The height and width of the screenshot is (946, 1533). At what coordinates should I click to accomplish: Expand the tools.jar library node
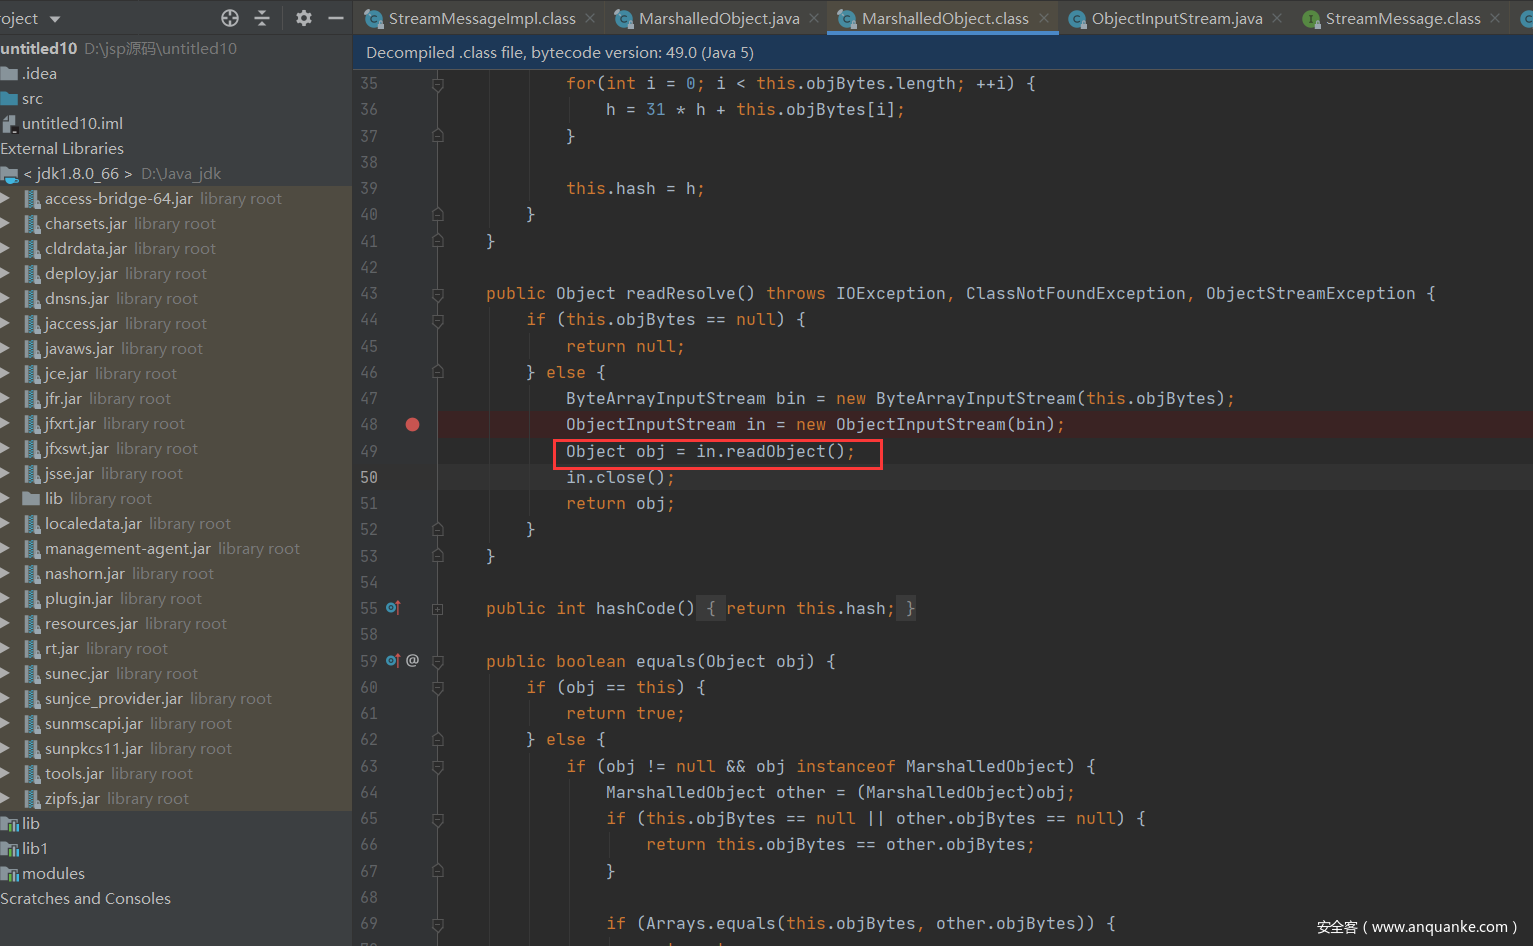pyautogui.click(x=6, y=774)
